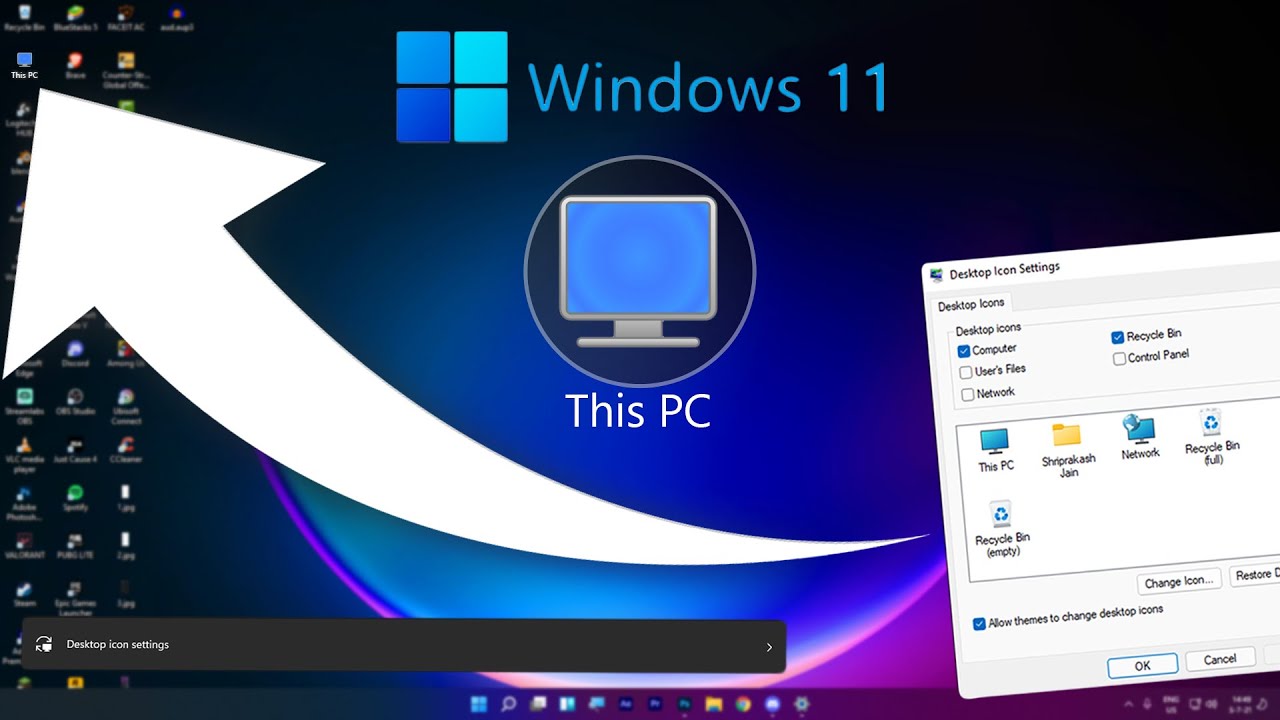Open the volume control in system tray

pos(1211,704)
